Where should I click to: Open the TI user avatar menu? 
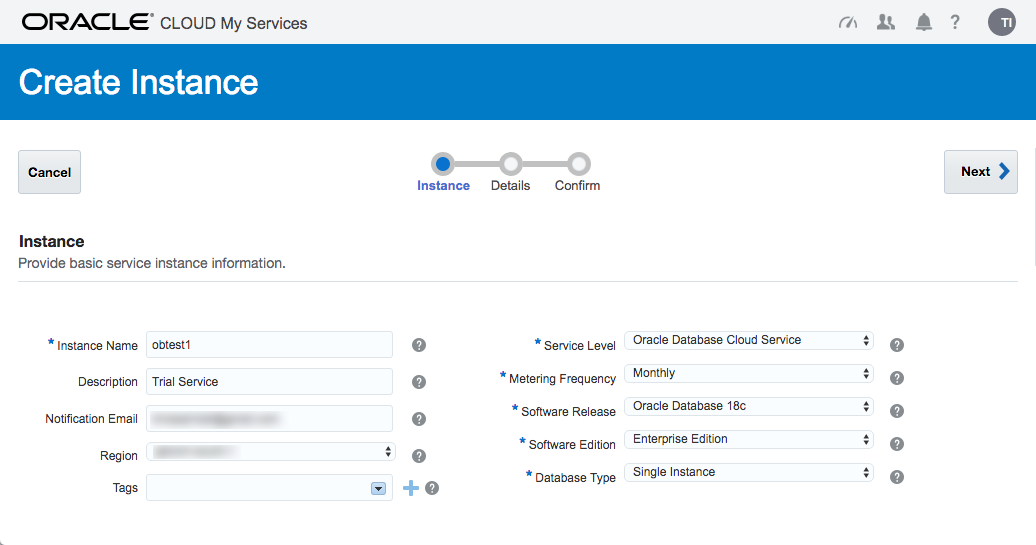click(1002, 22)
